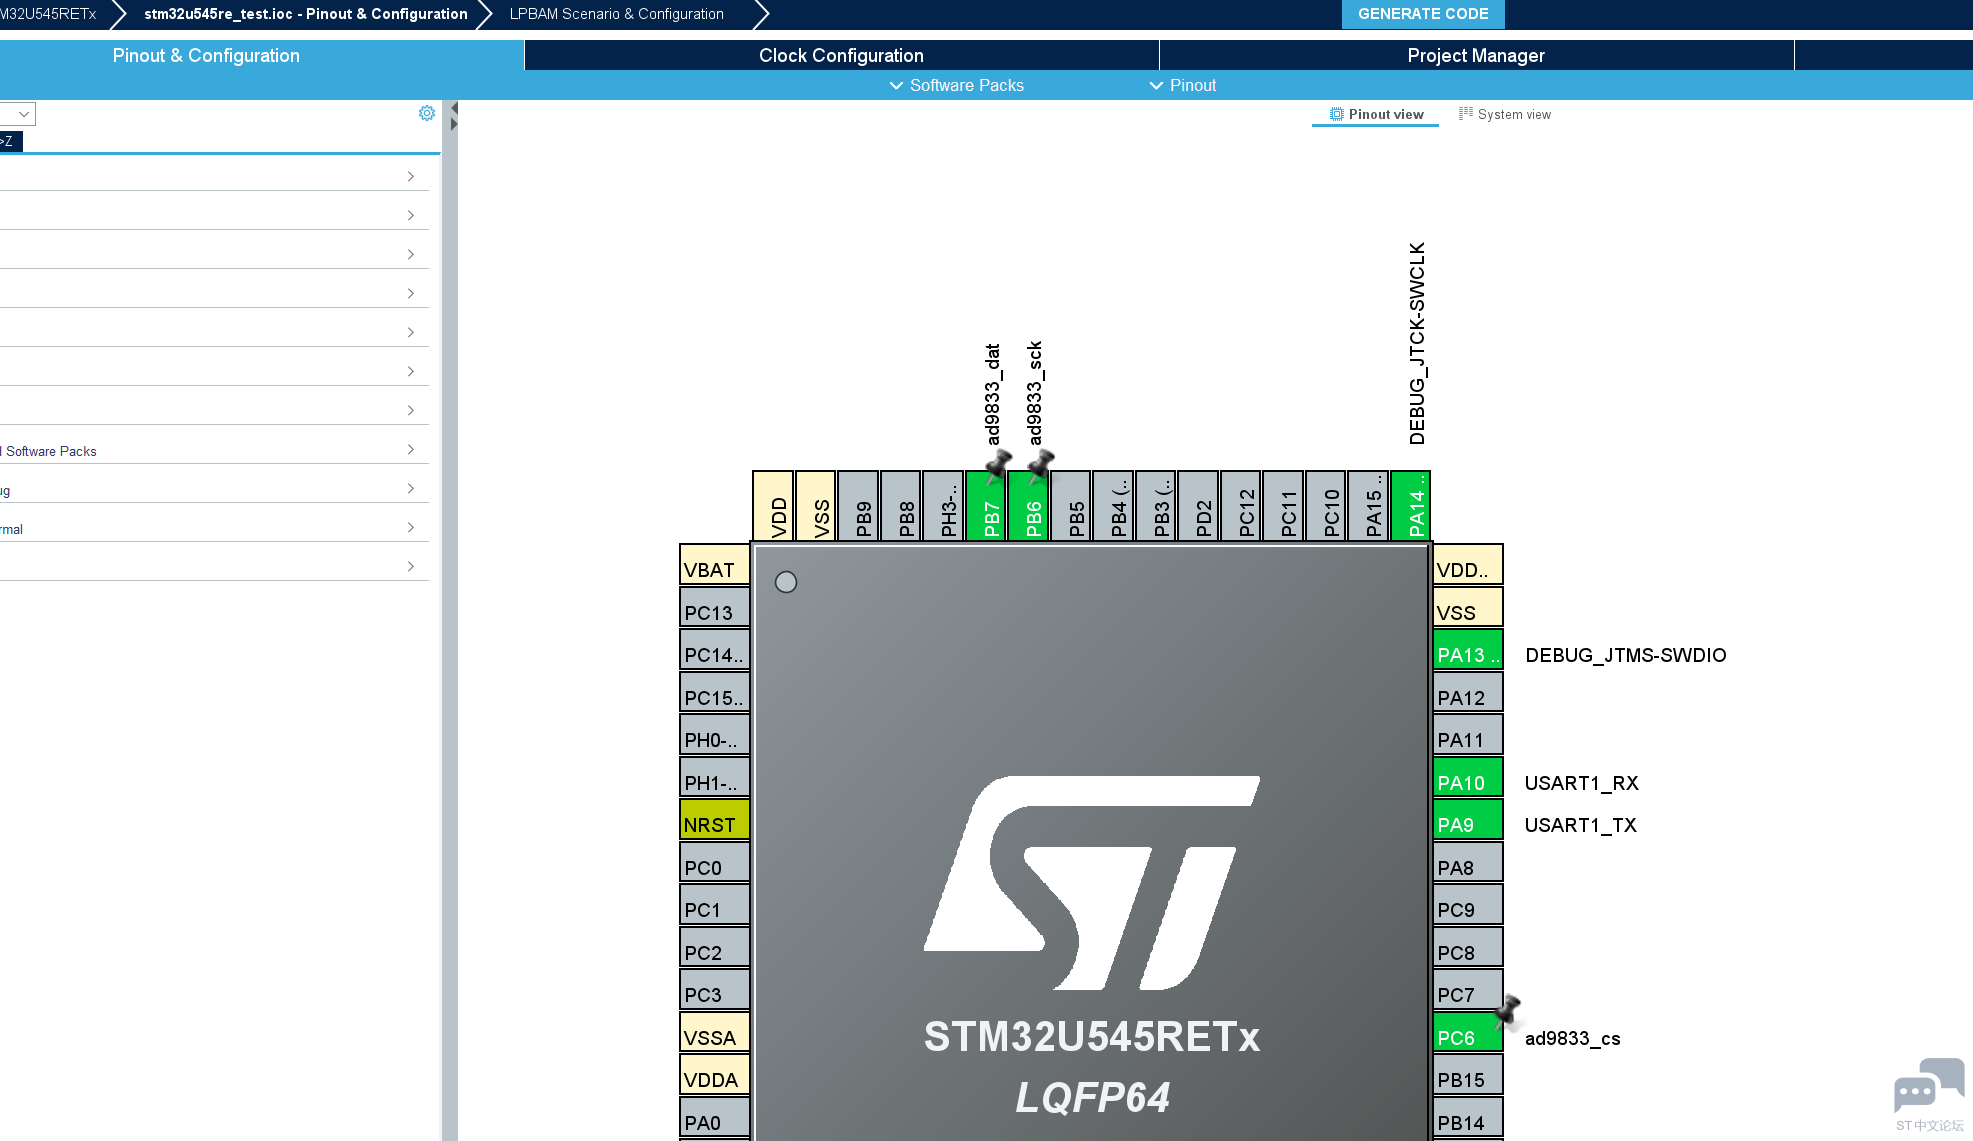The height and width of the screenshot is (1141, 1973).
Task: Click the GENERATE CODE button
Action: [1423, 14]
